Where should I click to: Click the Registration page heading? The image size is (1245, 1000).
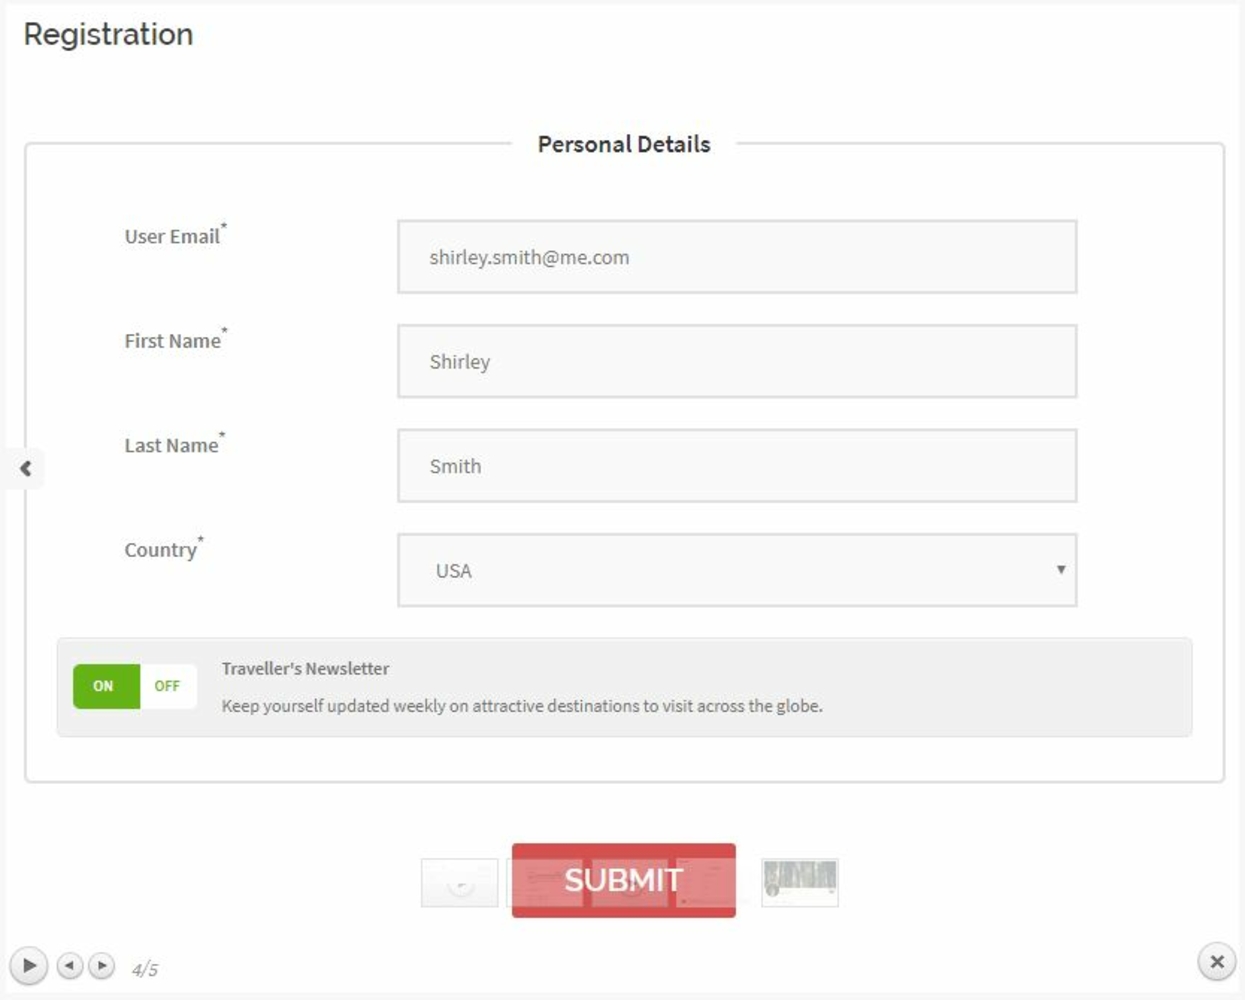tap(108, 34)
